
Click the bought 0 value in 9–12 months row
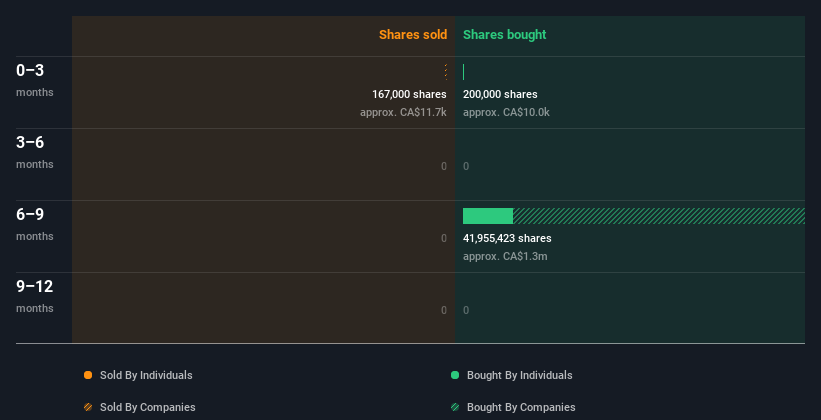click(466, 311)
